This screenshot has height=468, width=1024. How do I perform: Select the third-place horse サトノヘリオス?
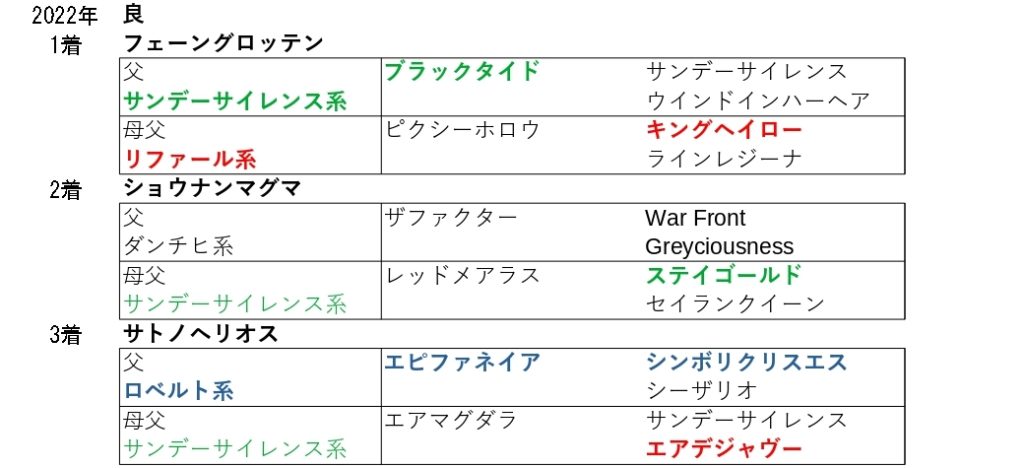pyautogui.click(x=200, y=334)
